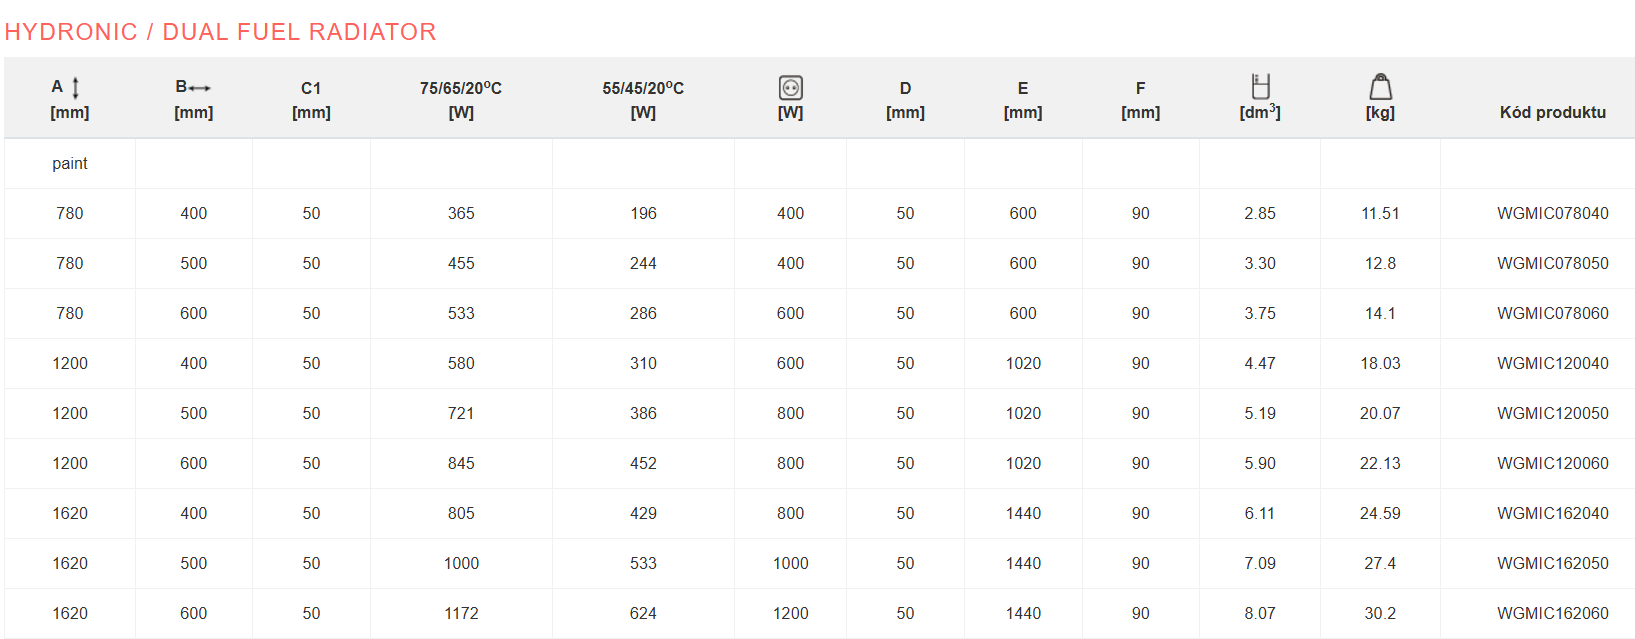Click the 8.07 capacity value cell
Image resolution: width=1635 pixels, height=639 pixels.
pyautogui.click(x=1260, y=613)
